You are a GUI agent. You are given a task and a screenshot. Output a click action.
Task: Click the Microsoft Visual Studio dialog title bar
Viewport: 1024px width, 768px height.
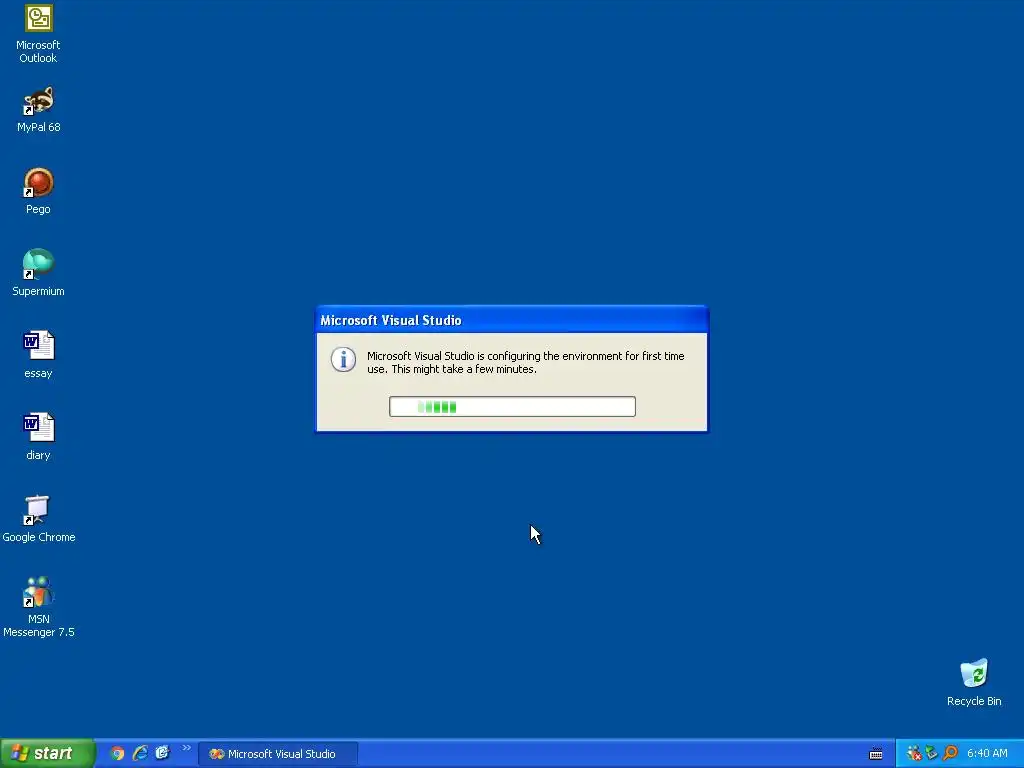pyautogui.click(x=512, y=320)
